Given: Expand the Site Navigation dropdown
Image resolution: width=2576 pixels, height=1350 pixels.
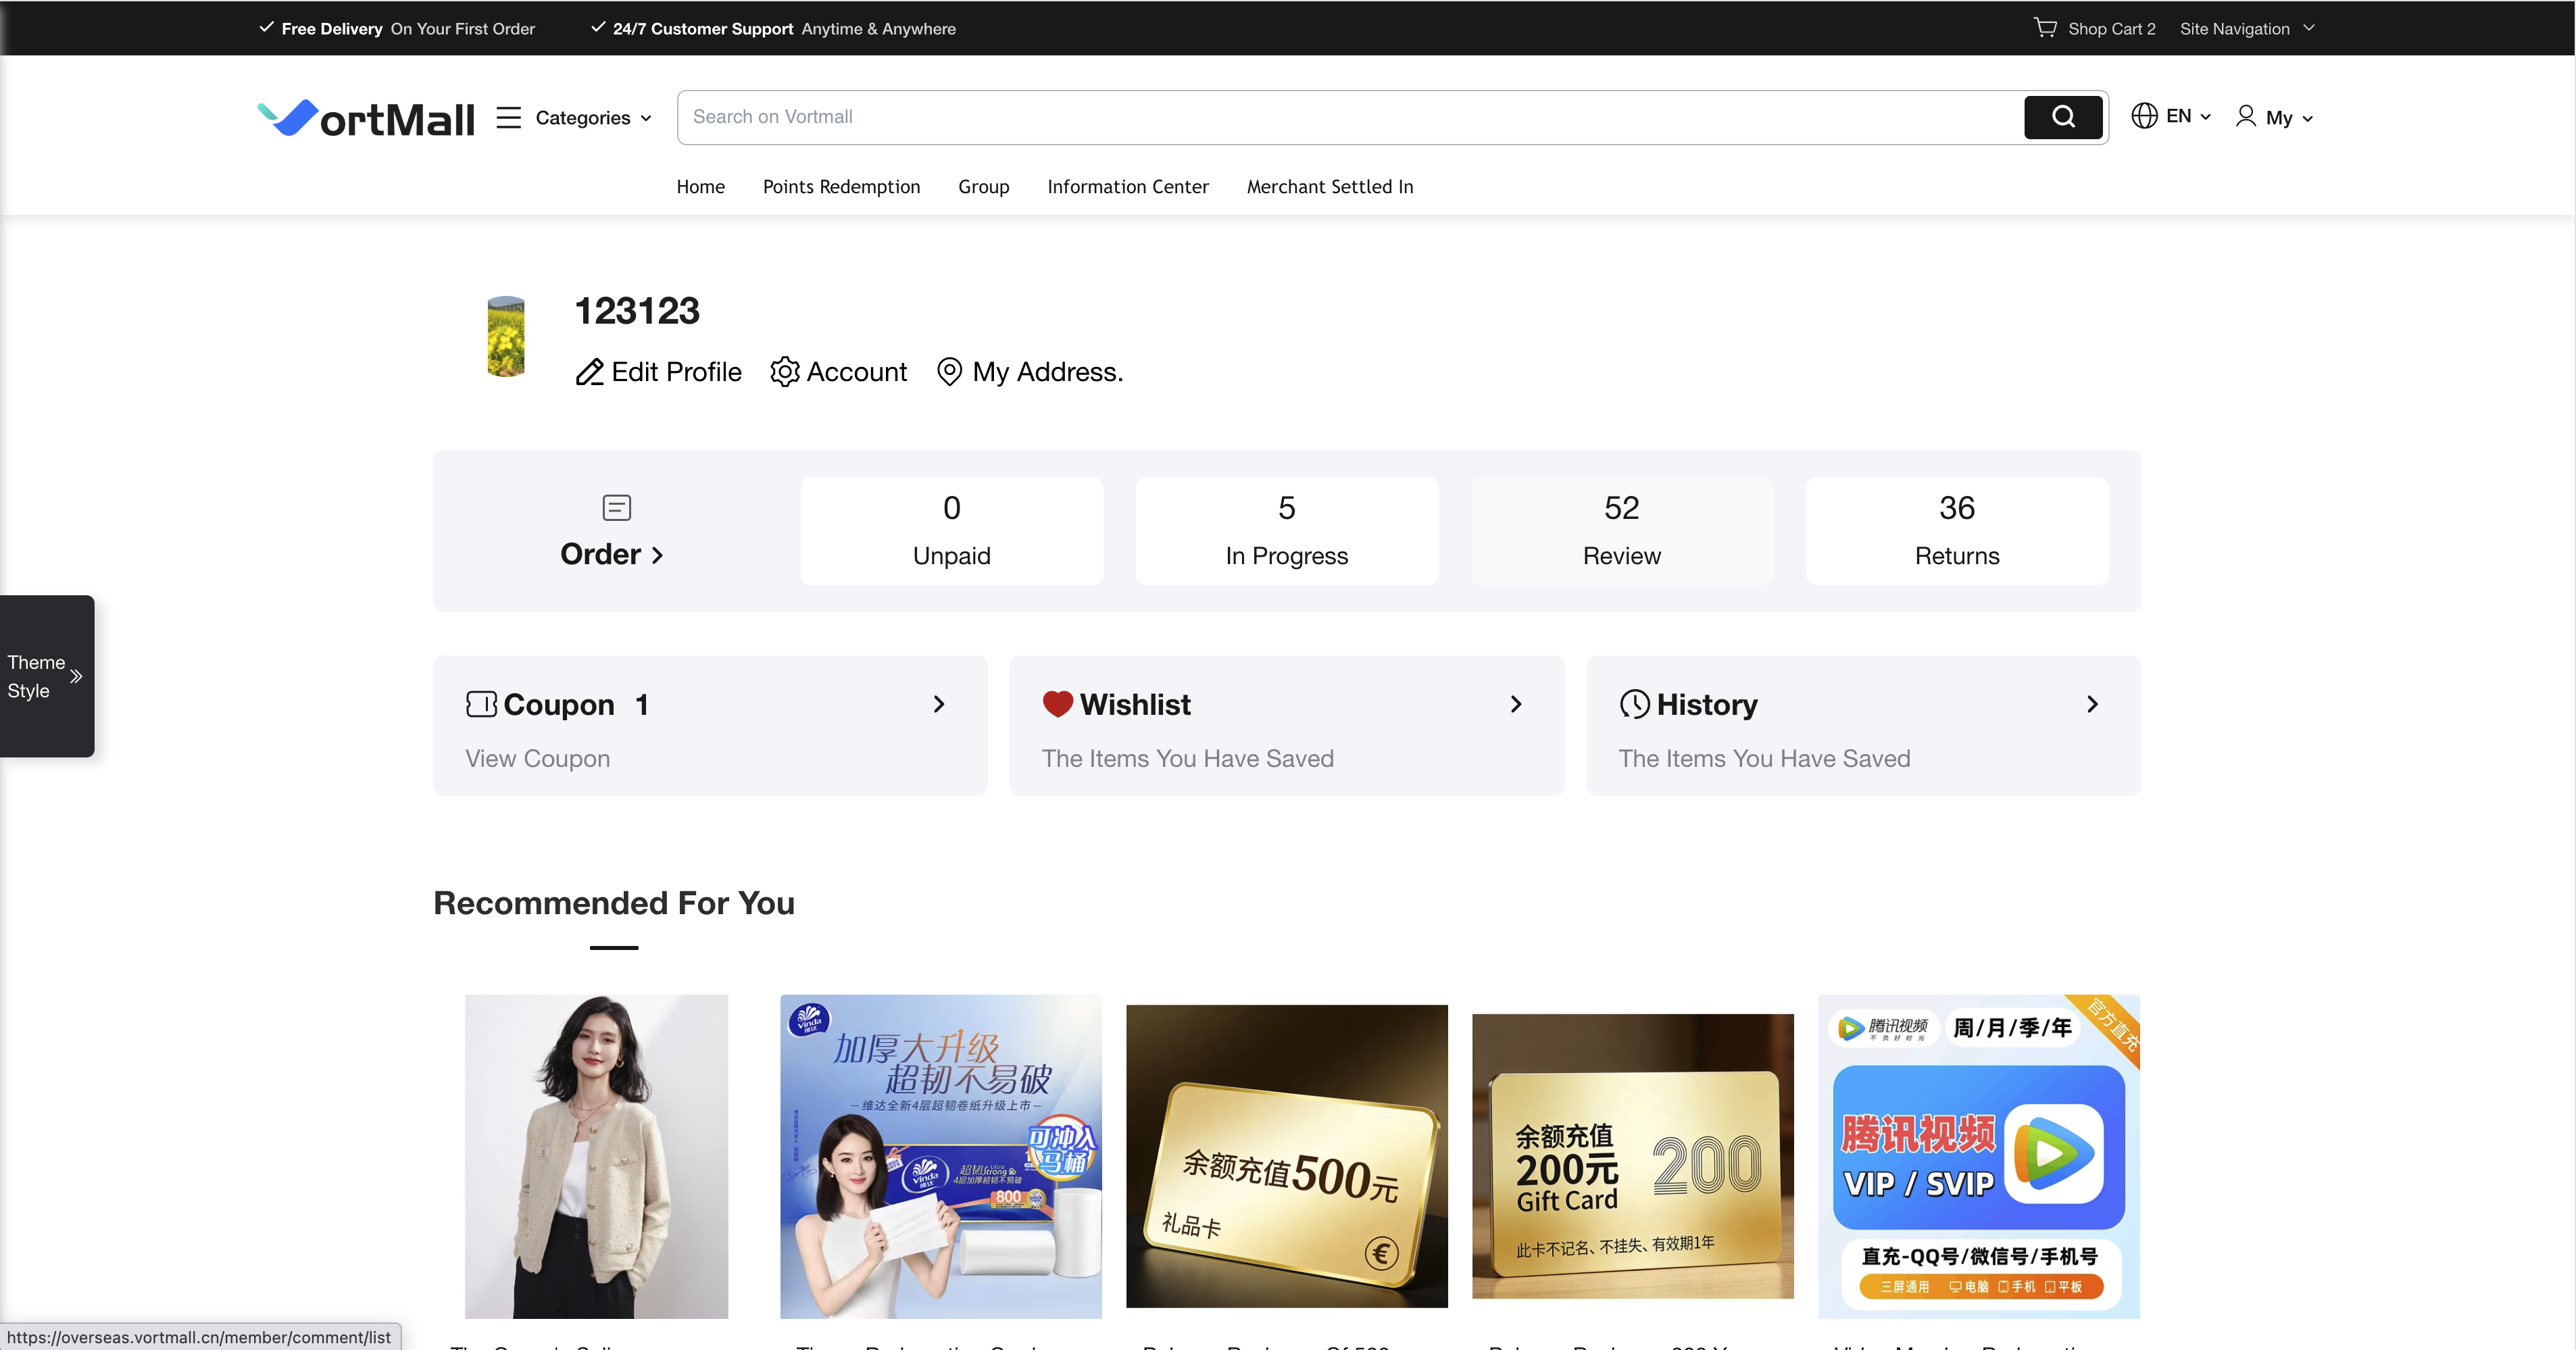Looking at the screenshot, I should tap(2246, 28).
